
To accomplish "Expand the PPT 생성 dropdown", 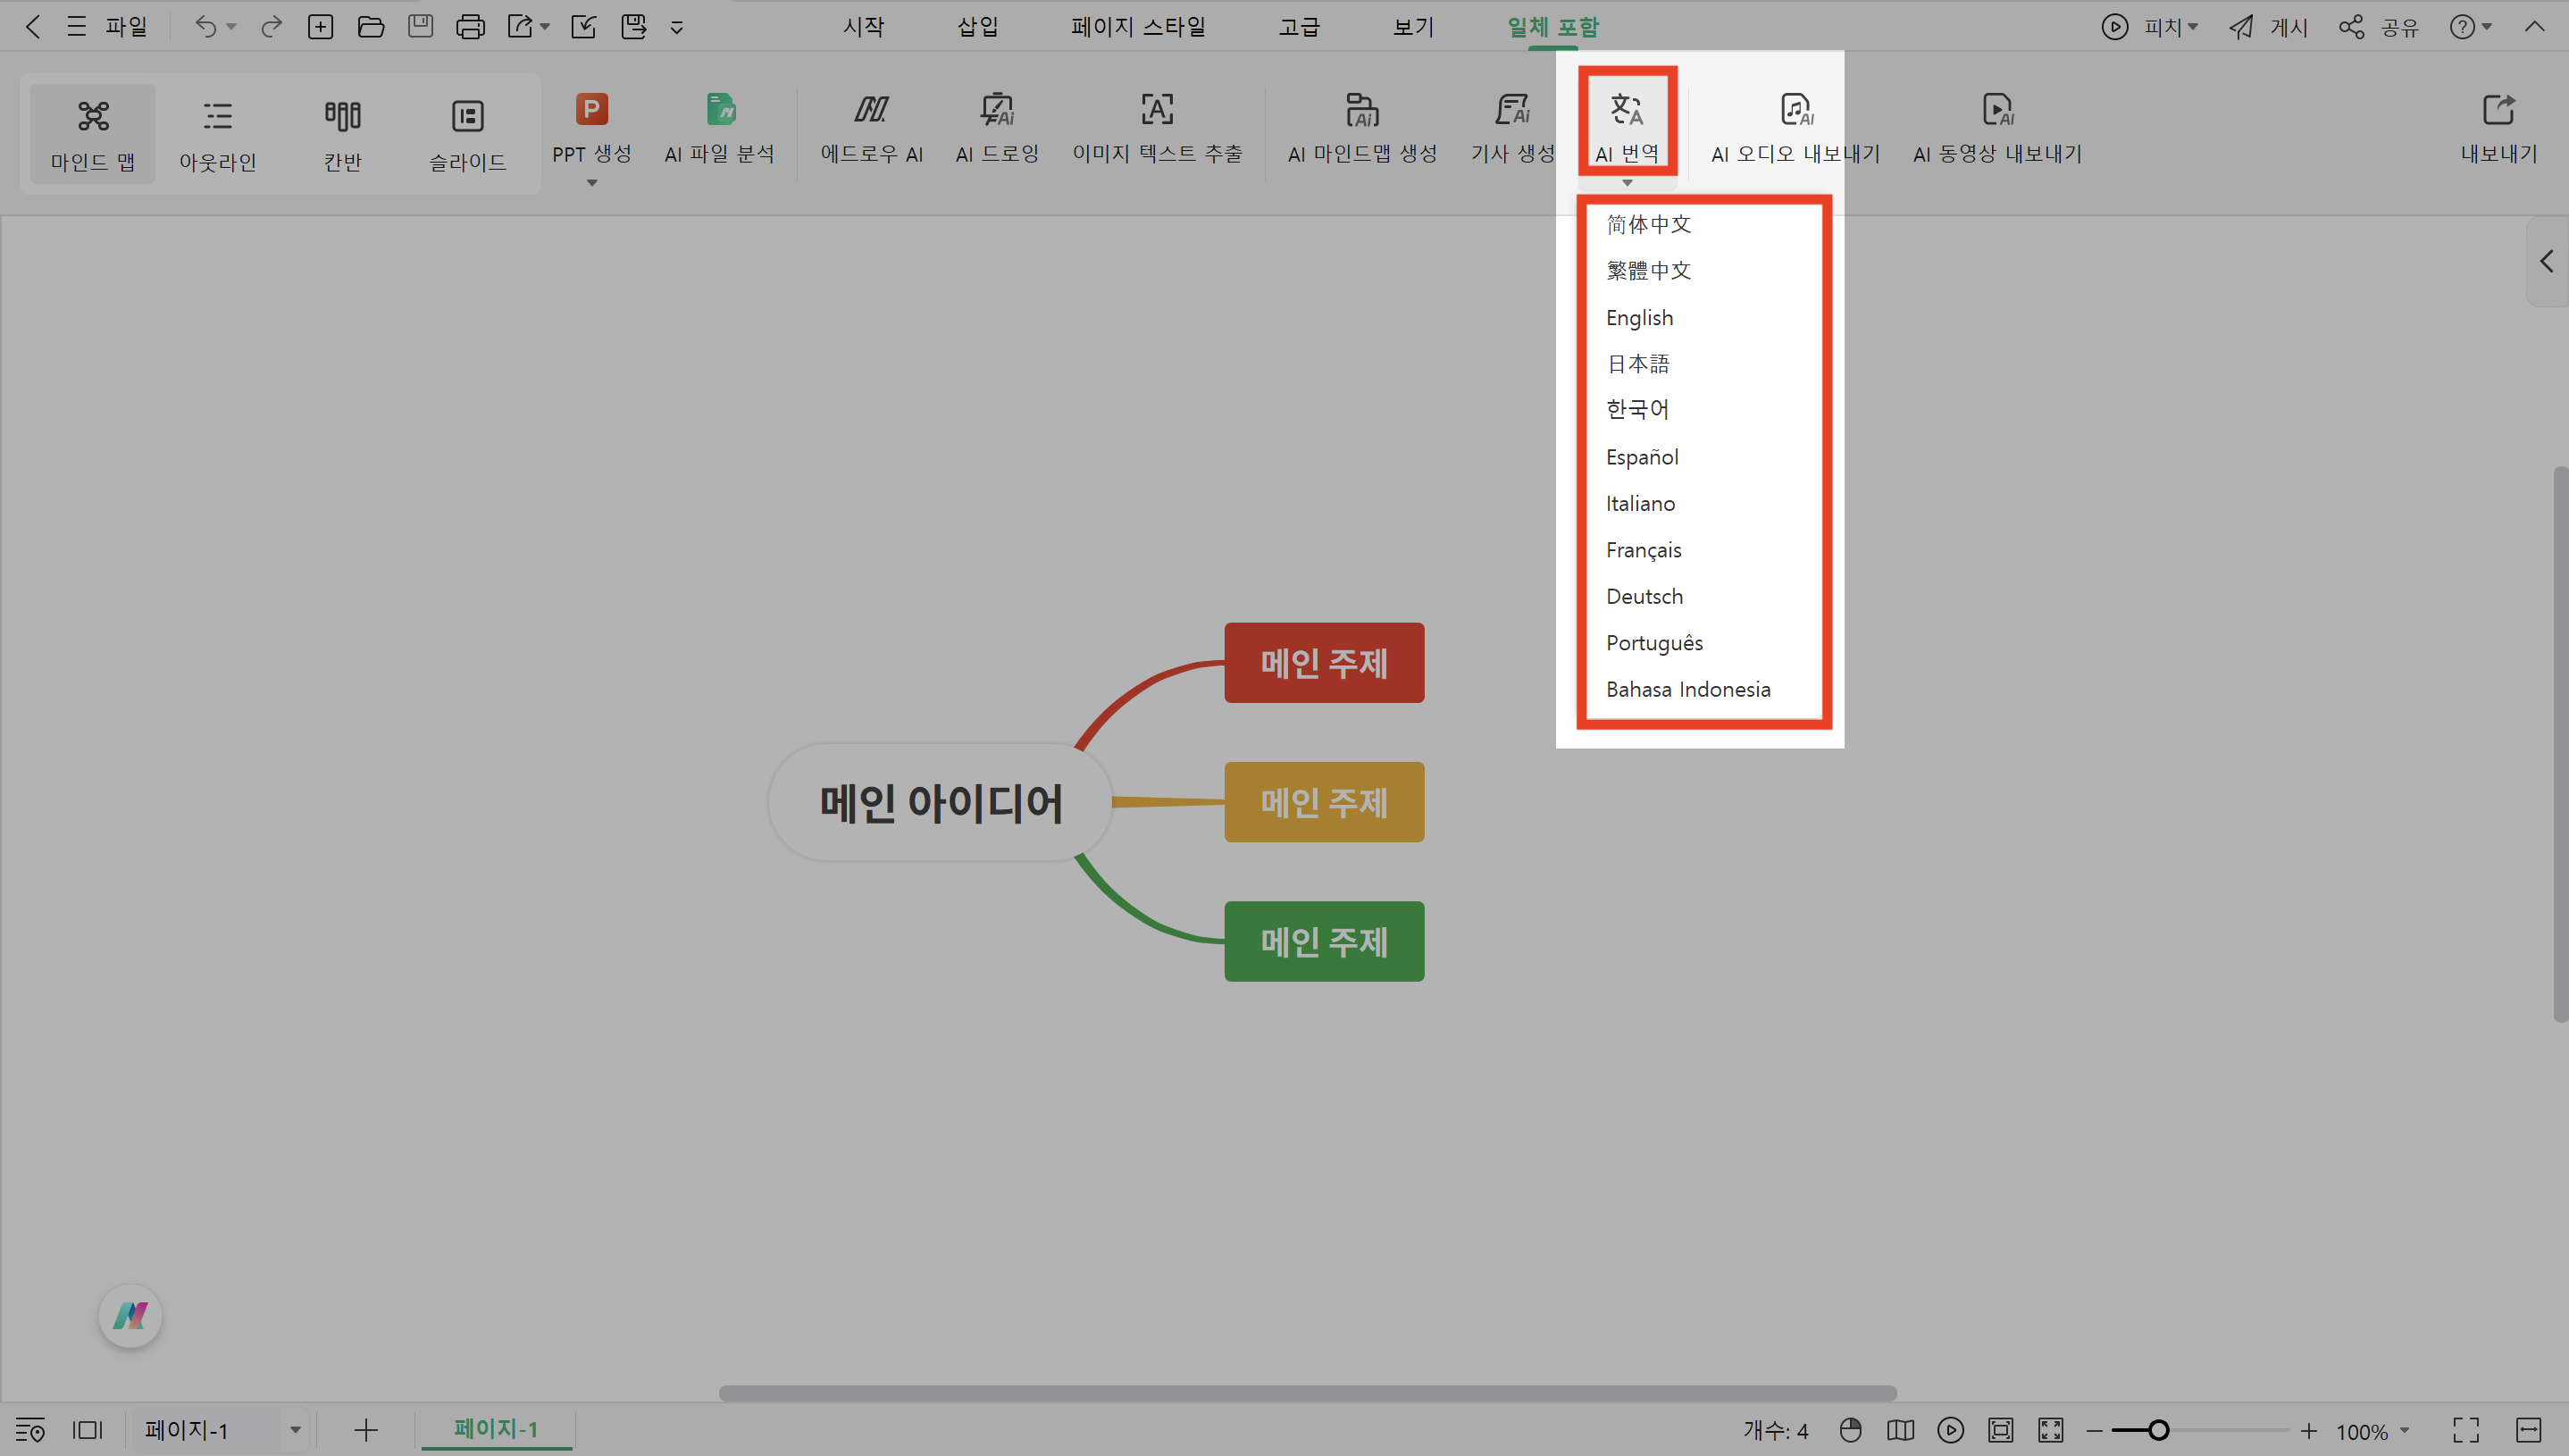I will tap(591, 182).
